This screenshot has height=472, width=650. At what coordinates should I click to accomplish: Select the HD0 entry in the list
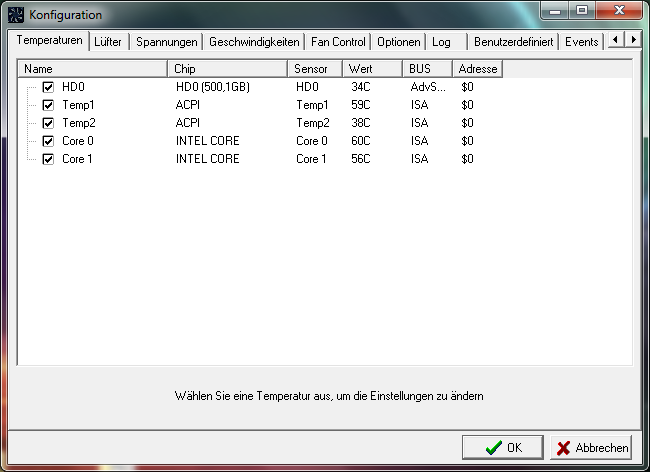(73, 87)
